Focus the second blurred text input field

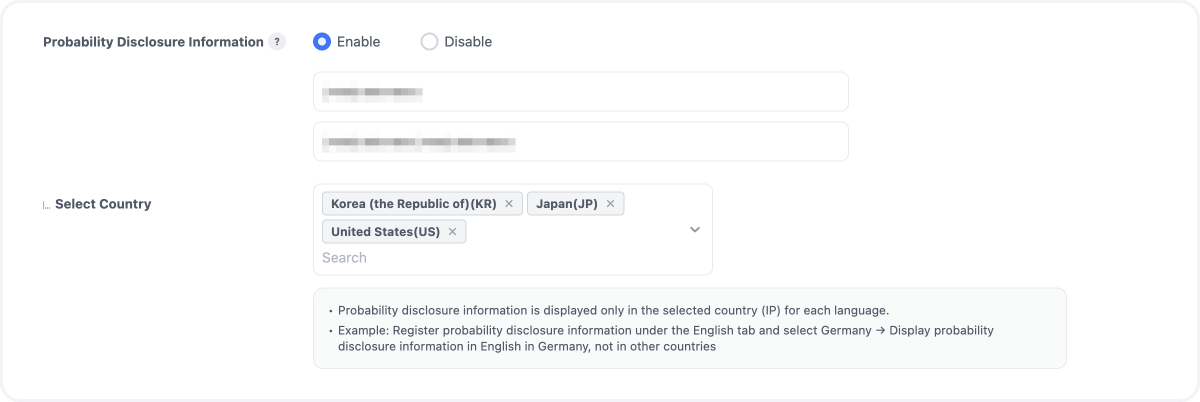[581, 142]
